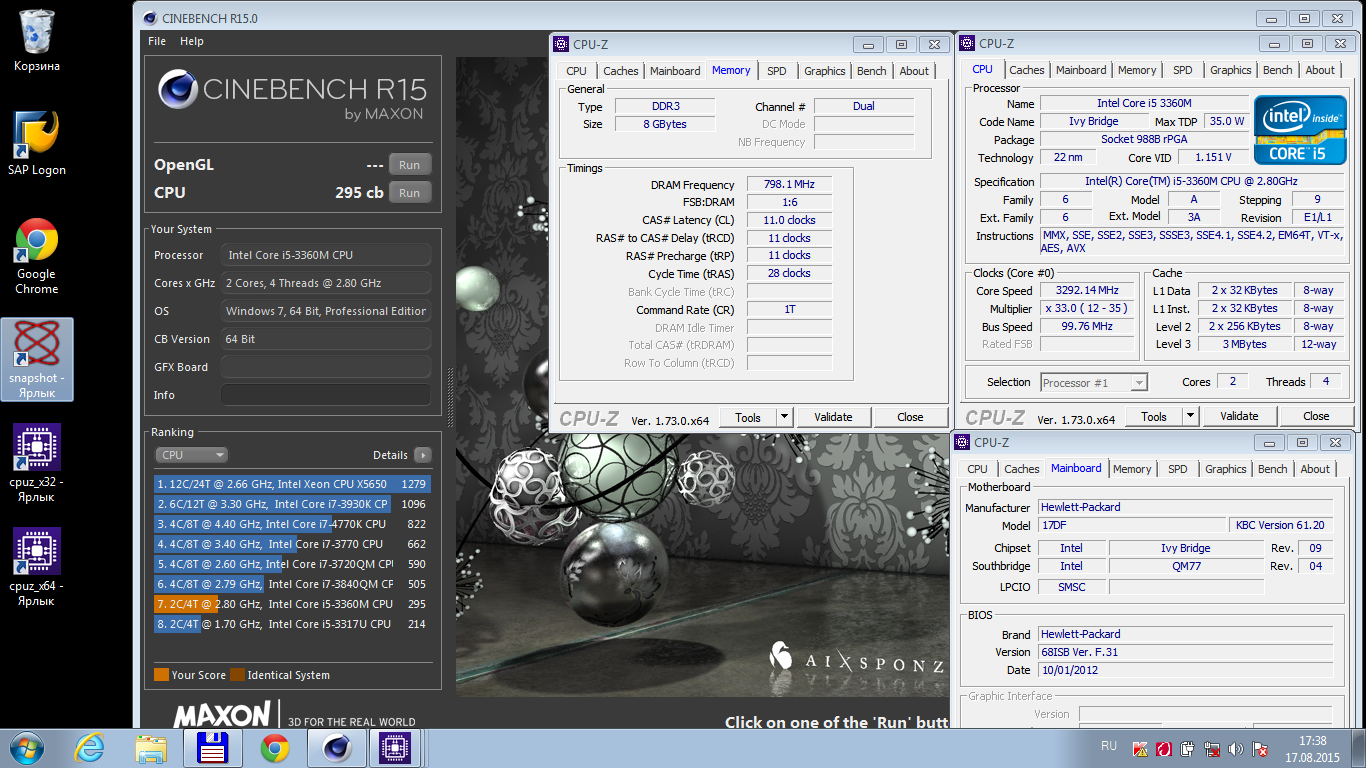
Task: Click the CPU-Z Memory window title icon
Action: coord(561,44)
